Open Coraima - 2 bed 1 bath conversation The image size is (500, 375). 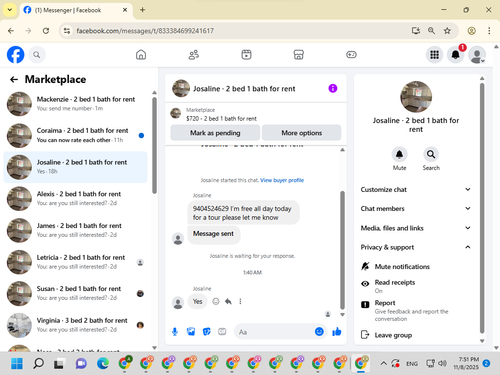pos(75,135)
